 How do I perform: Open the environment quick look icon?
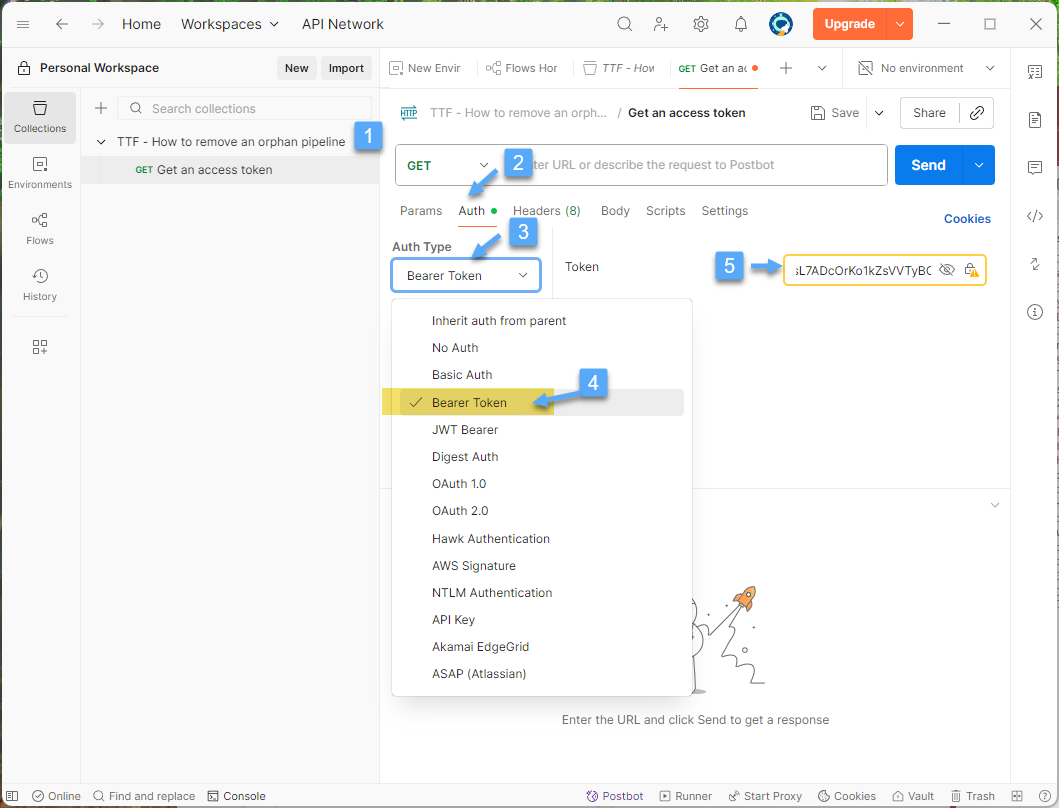click(x=1035, y=72)
